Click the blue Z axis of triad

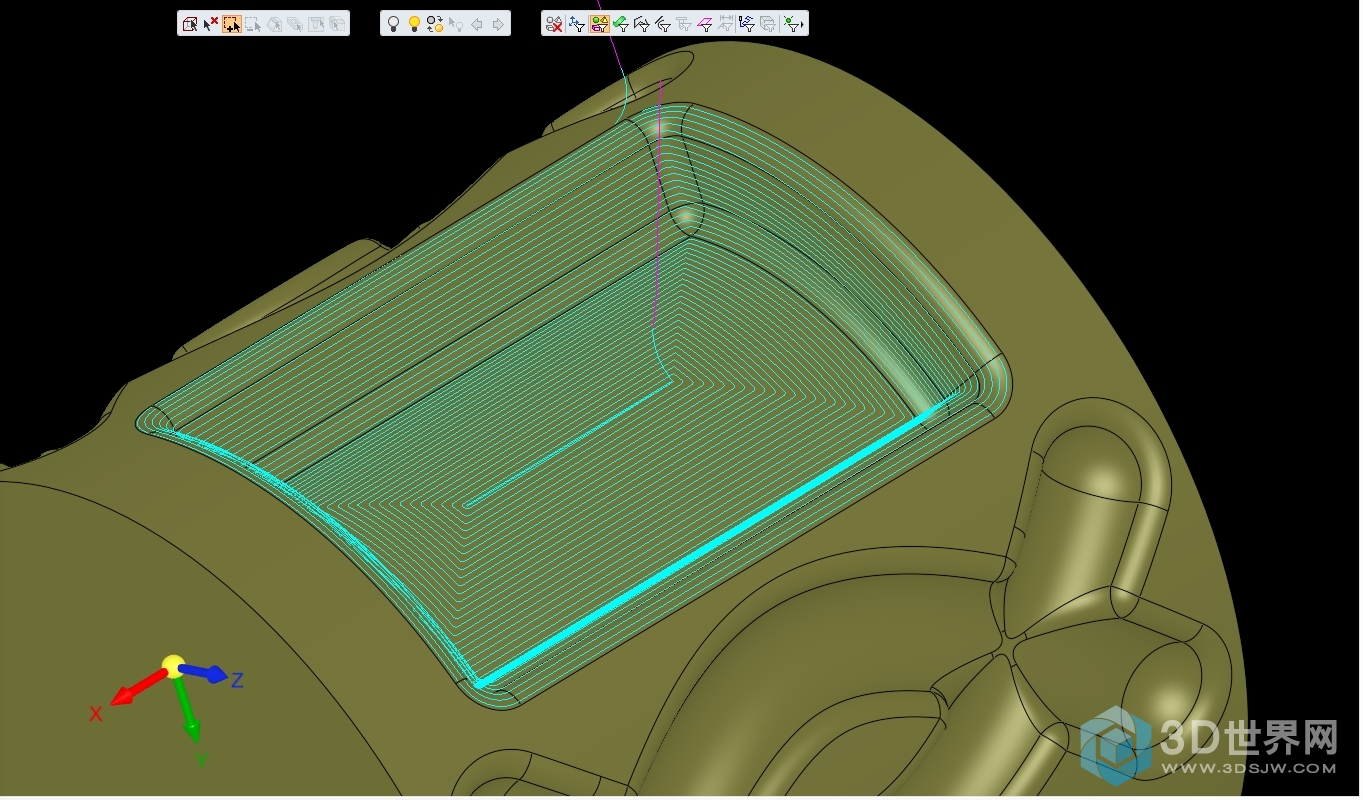pyautogui.click(x=204, y=674)
